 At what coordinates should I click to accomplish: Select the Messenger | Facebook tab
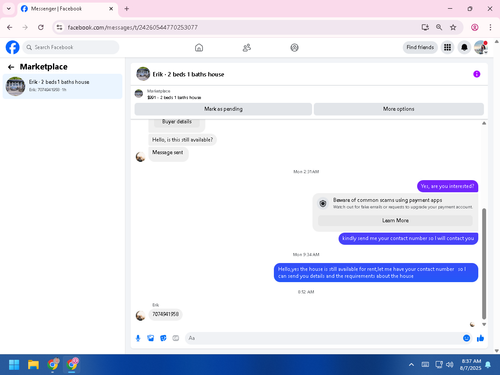(67, 9)
